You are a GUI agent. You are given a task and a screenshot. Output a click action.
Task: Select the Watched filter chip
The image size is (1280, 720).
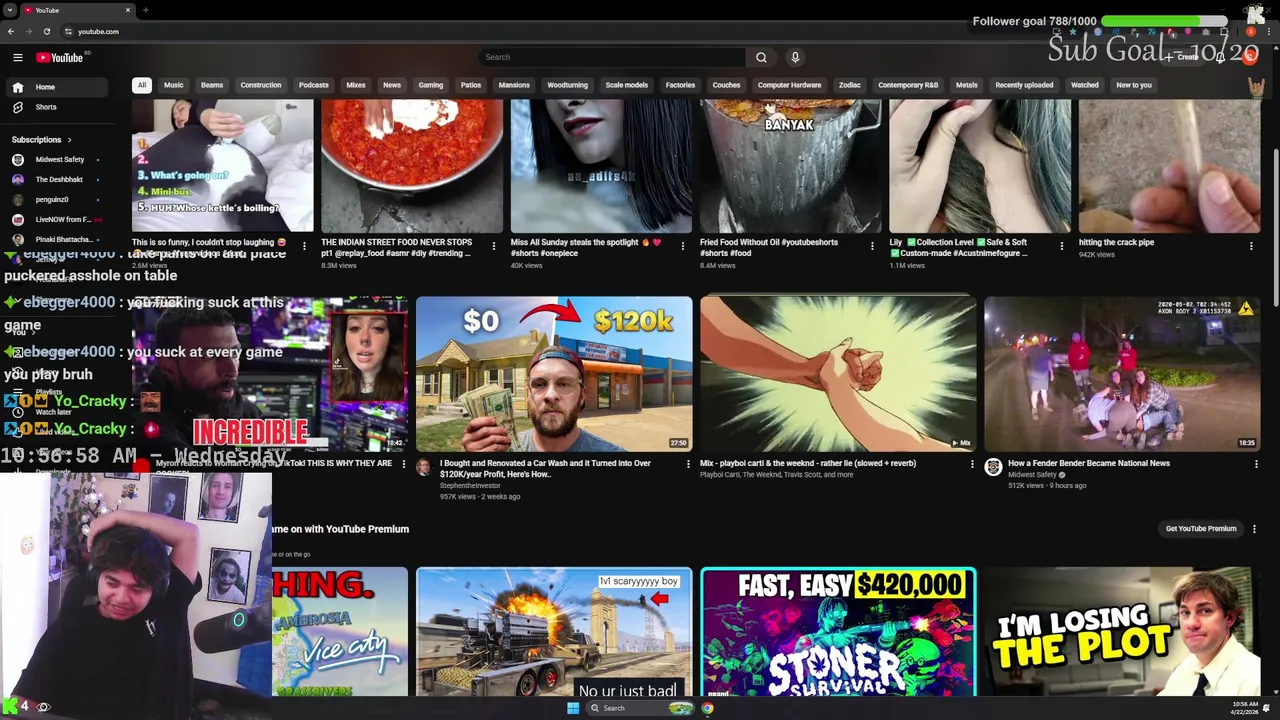(x=1085, y=85)
